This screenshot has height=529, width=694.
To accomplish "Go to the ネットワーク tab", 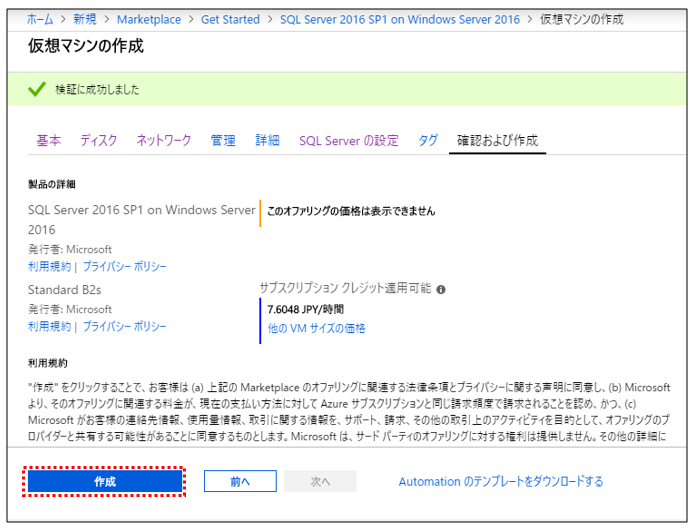I will tap(164, 140).
